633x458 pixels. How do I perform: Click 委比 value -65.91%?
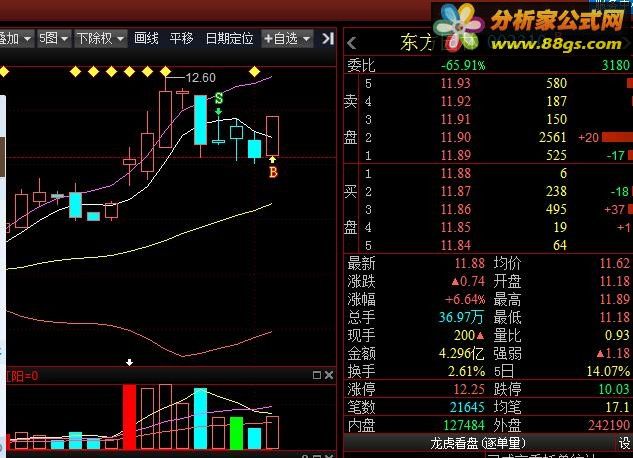pos(463,65)
